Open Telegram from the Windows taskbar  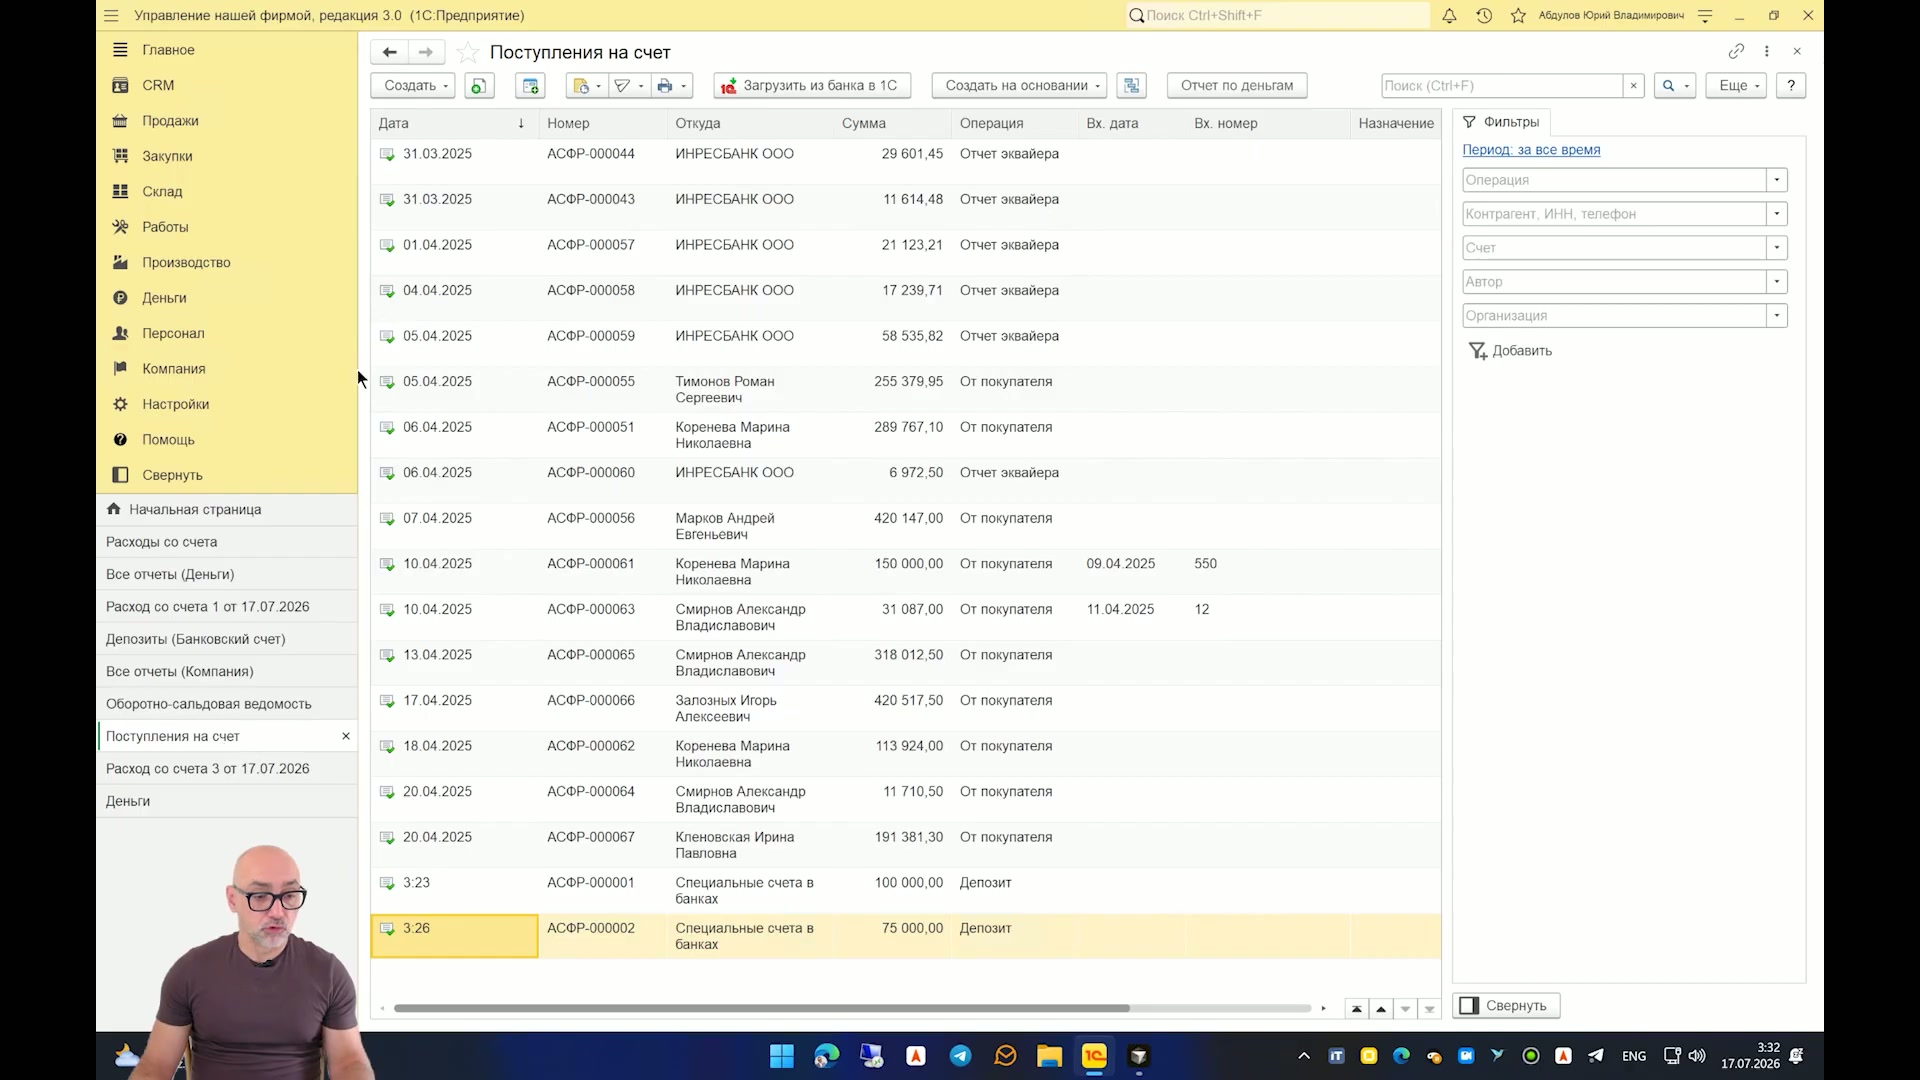point(960,1056)
